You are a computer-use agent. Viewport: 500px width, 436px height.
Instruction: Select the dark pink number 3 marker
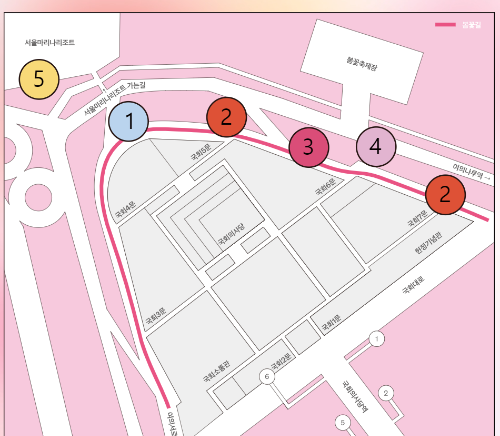point(309,147)
